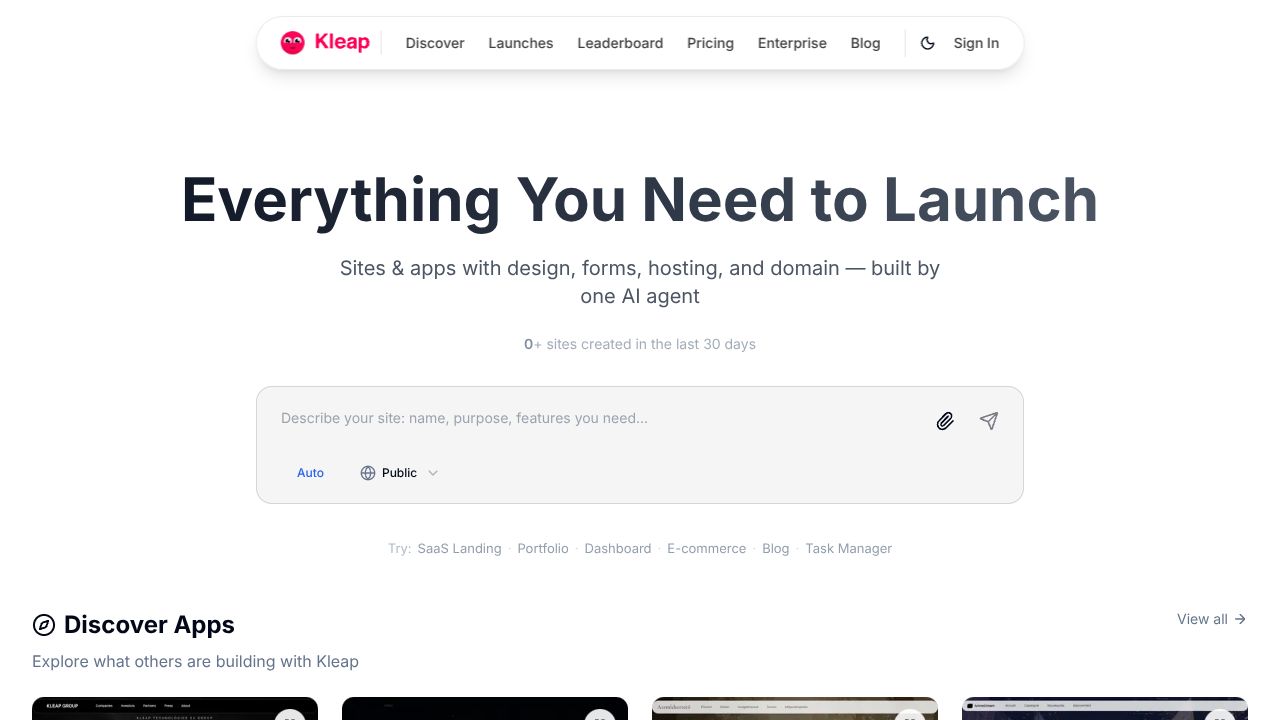Click the compass icon next to Discover Apps
Screen dimensions: 1280x720
(44, 624)
